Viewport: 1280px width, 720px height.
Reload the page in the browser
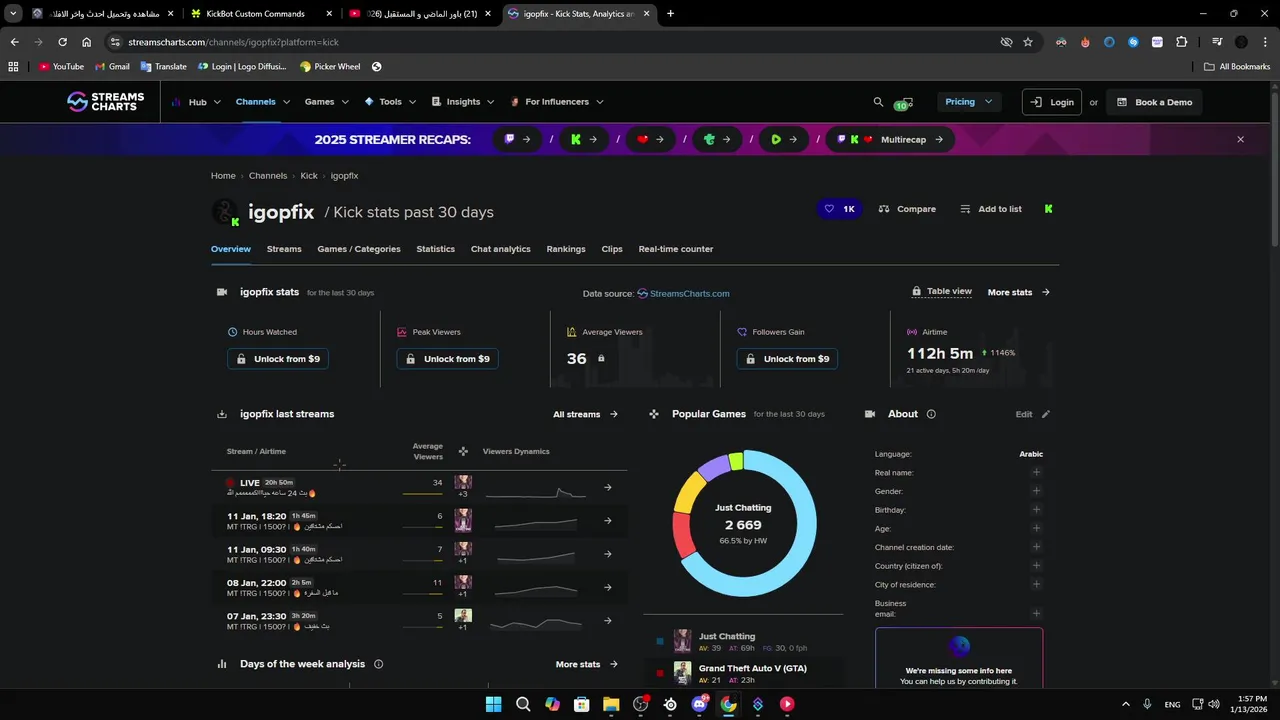point(62,42)
